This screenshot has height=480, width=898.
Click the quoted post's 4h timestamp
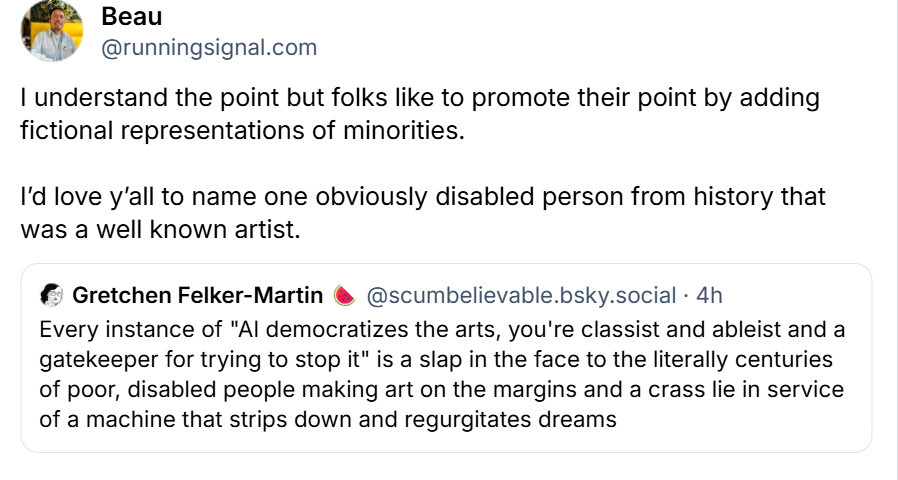coord(709,295)
